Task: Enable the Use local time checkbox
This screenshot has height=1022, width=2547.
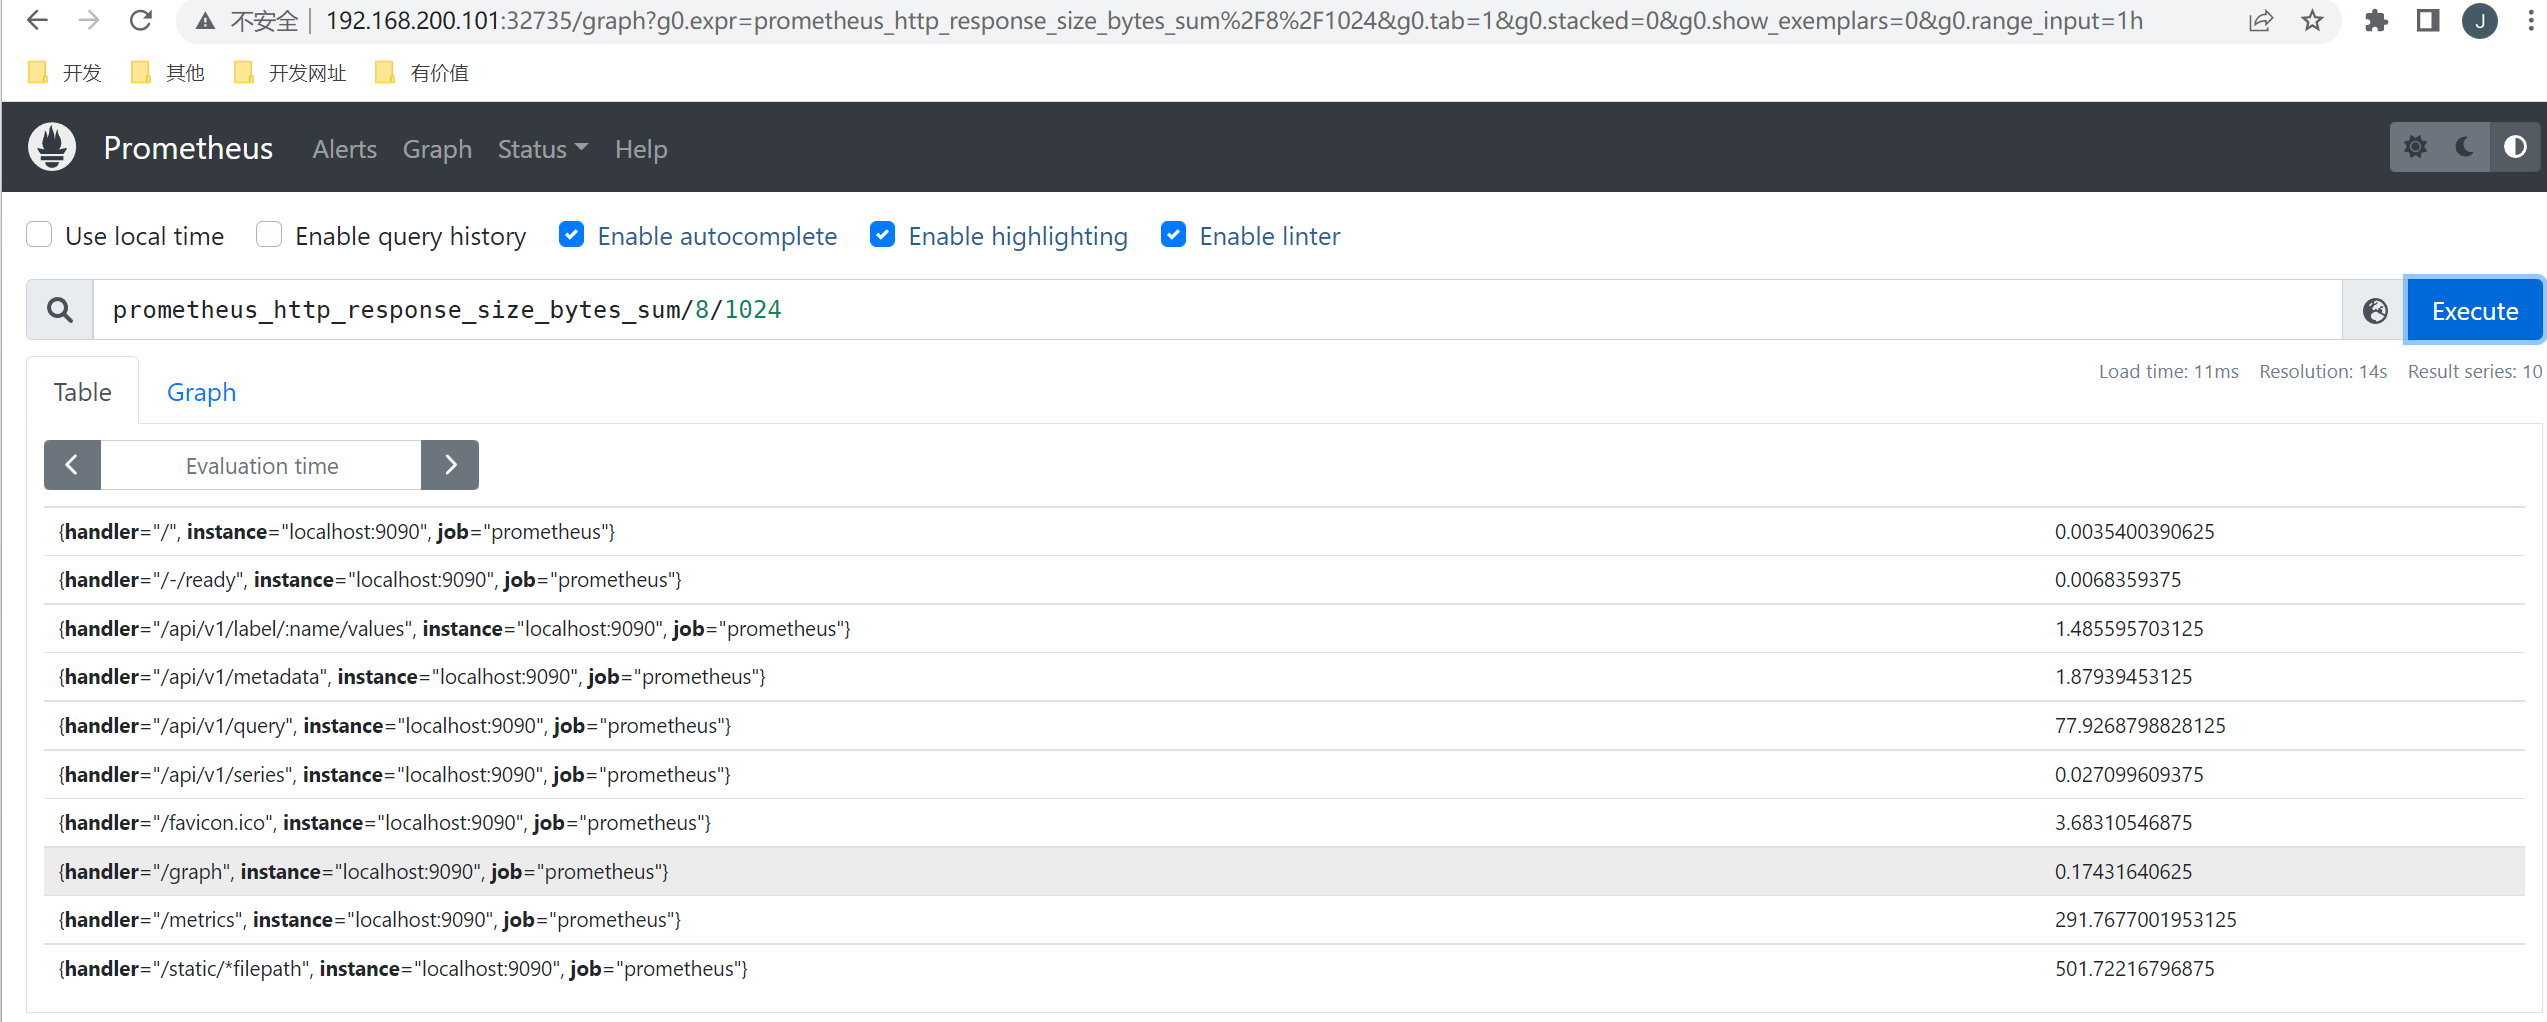Action: [39, 235]
